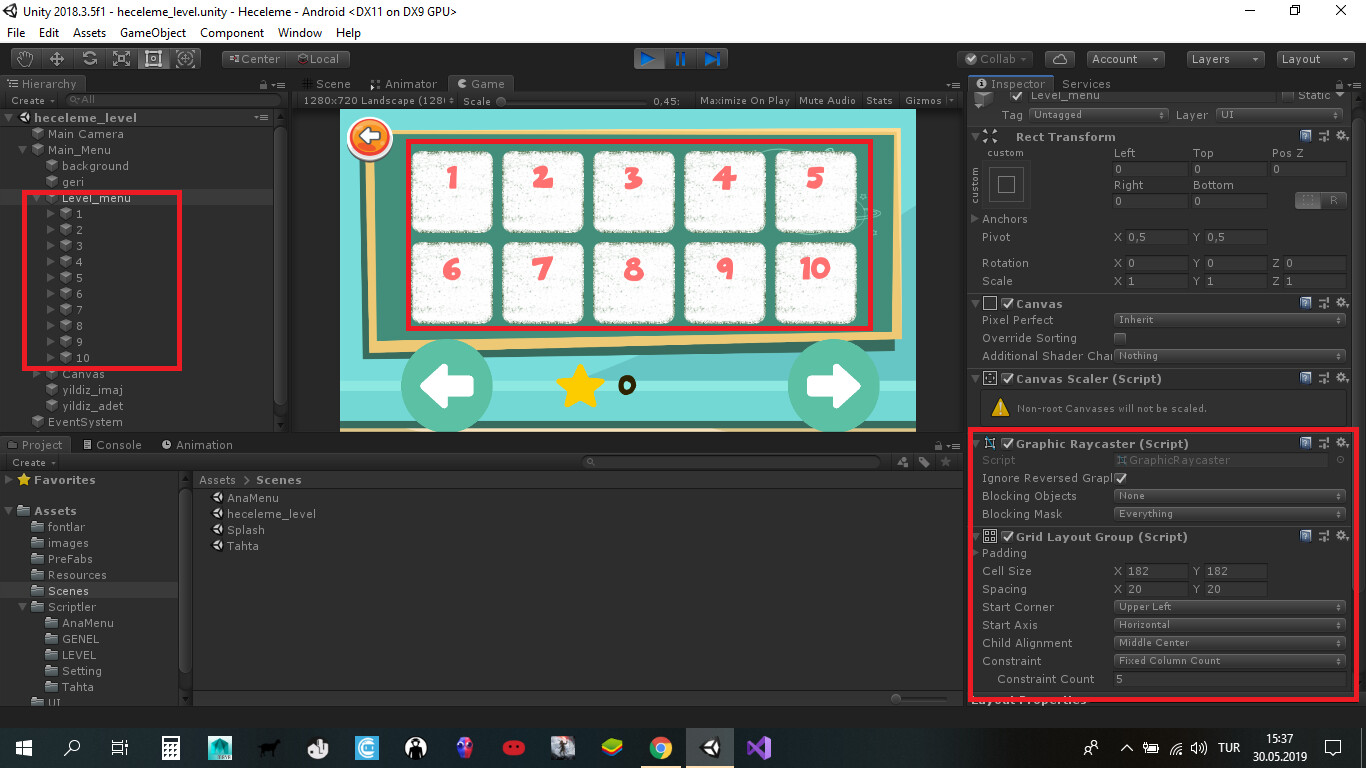Click the Step frame button
The height and width of the screenshot is (768, 1366).
click(x=712, y=59)
